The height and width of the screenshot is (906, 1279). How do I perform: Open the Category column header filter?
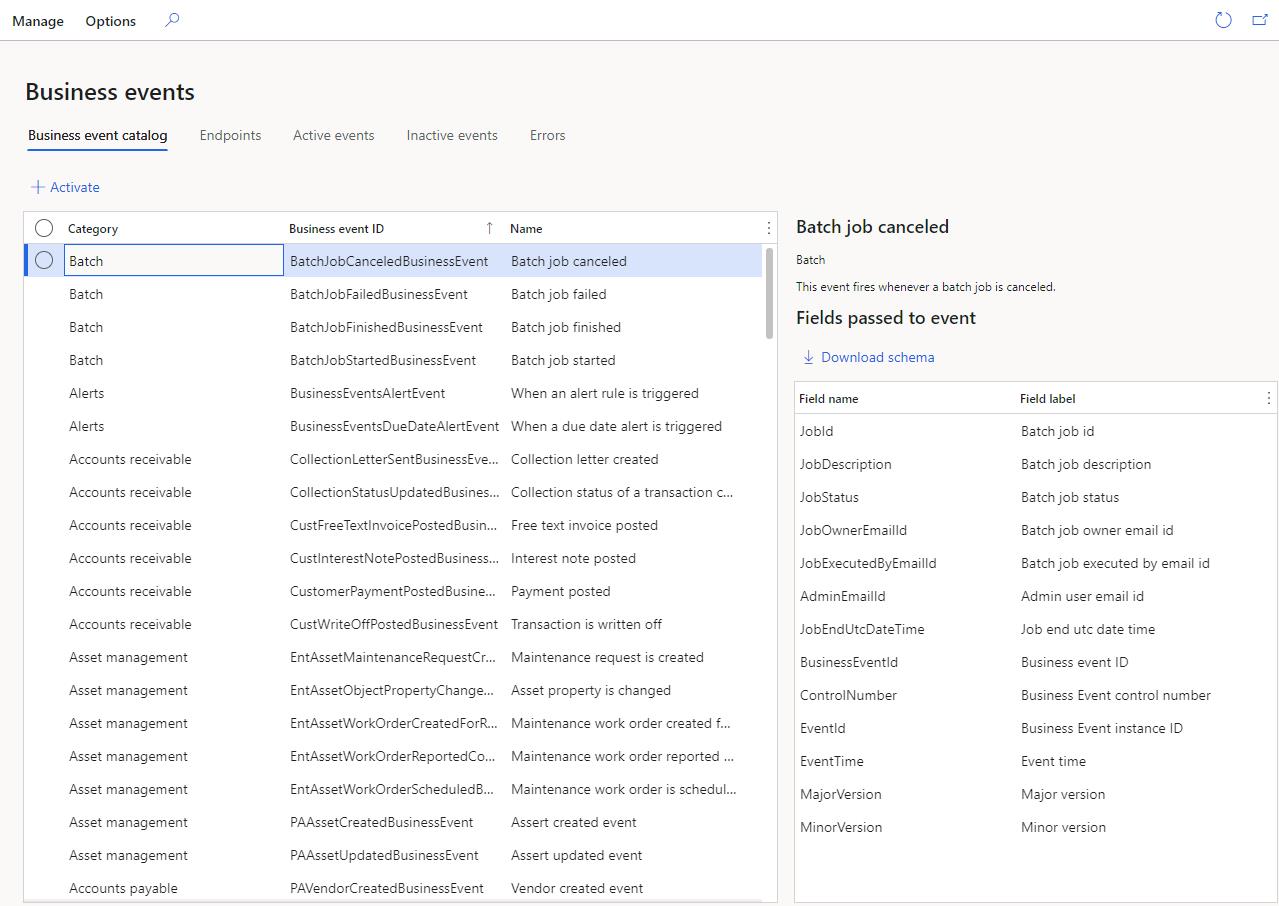[x=93, y=229]
